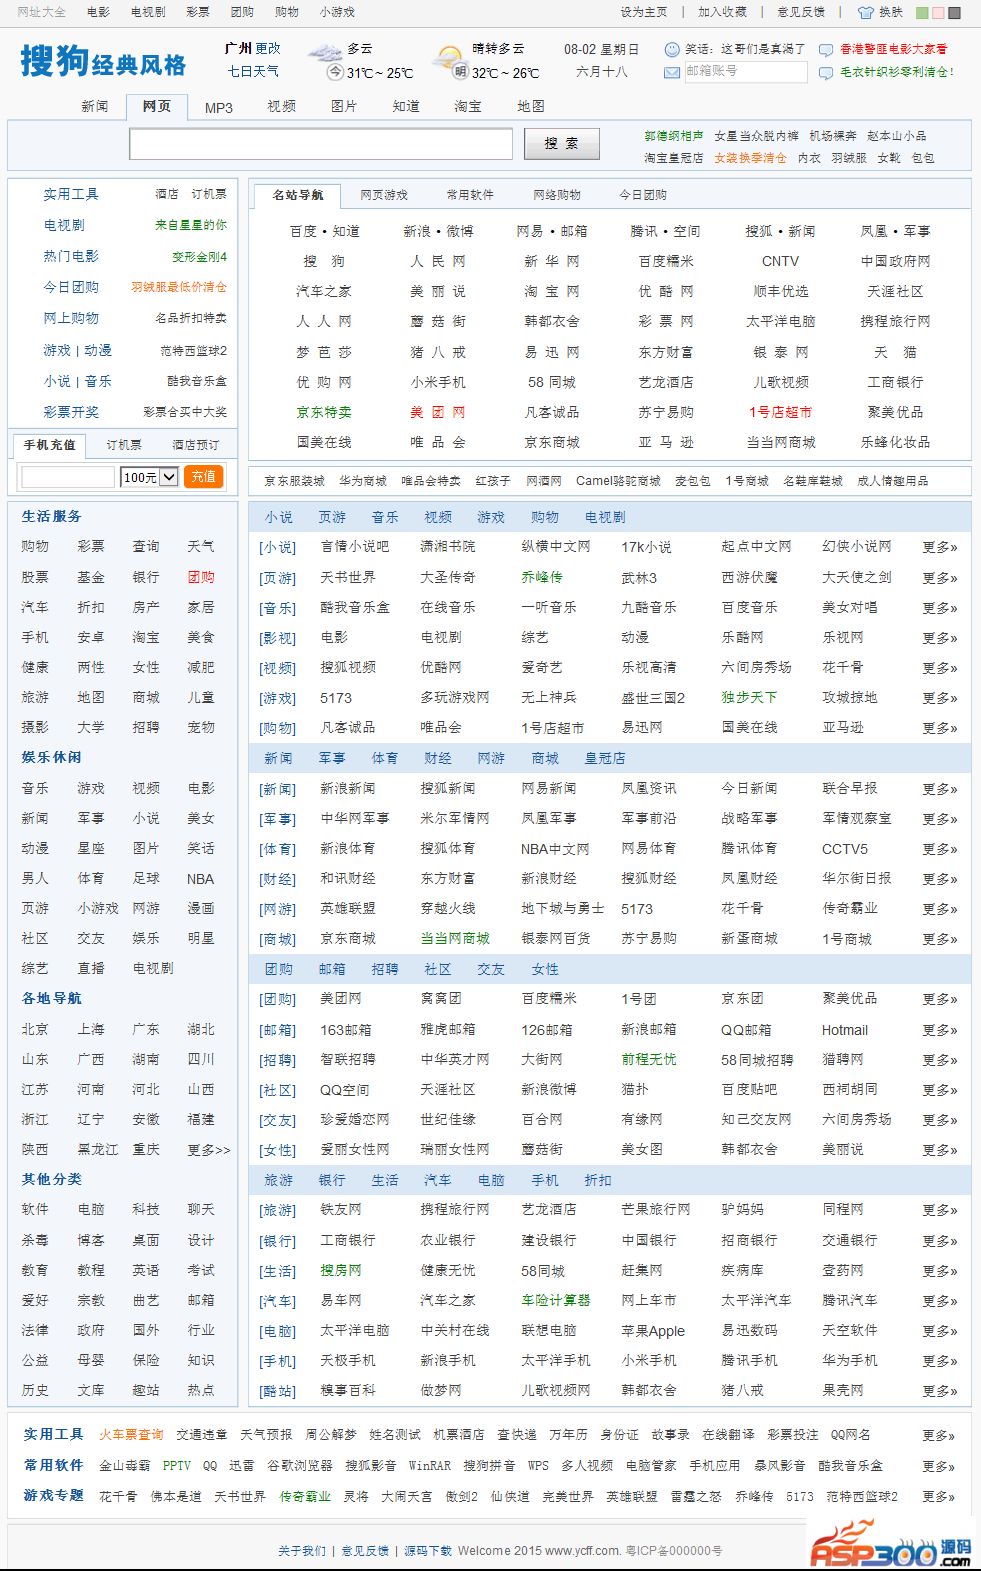This screenshot has width=981, height=1571.
Task: Click the 生活服务 section heading
Action: tap(52, 516)
